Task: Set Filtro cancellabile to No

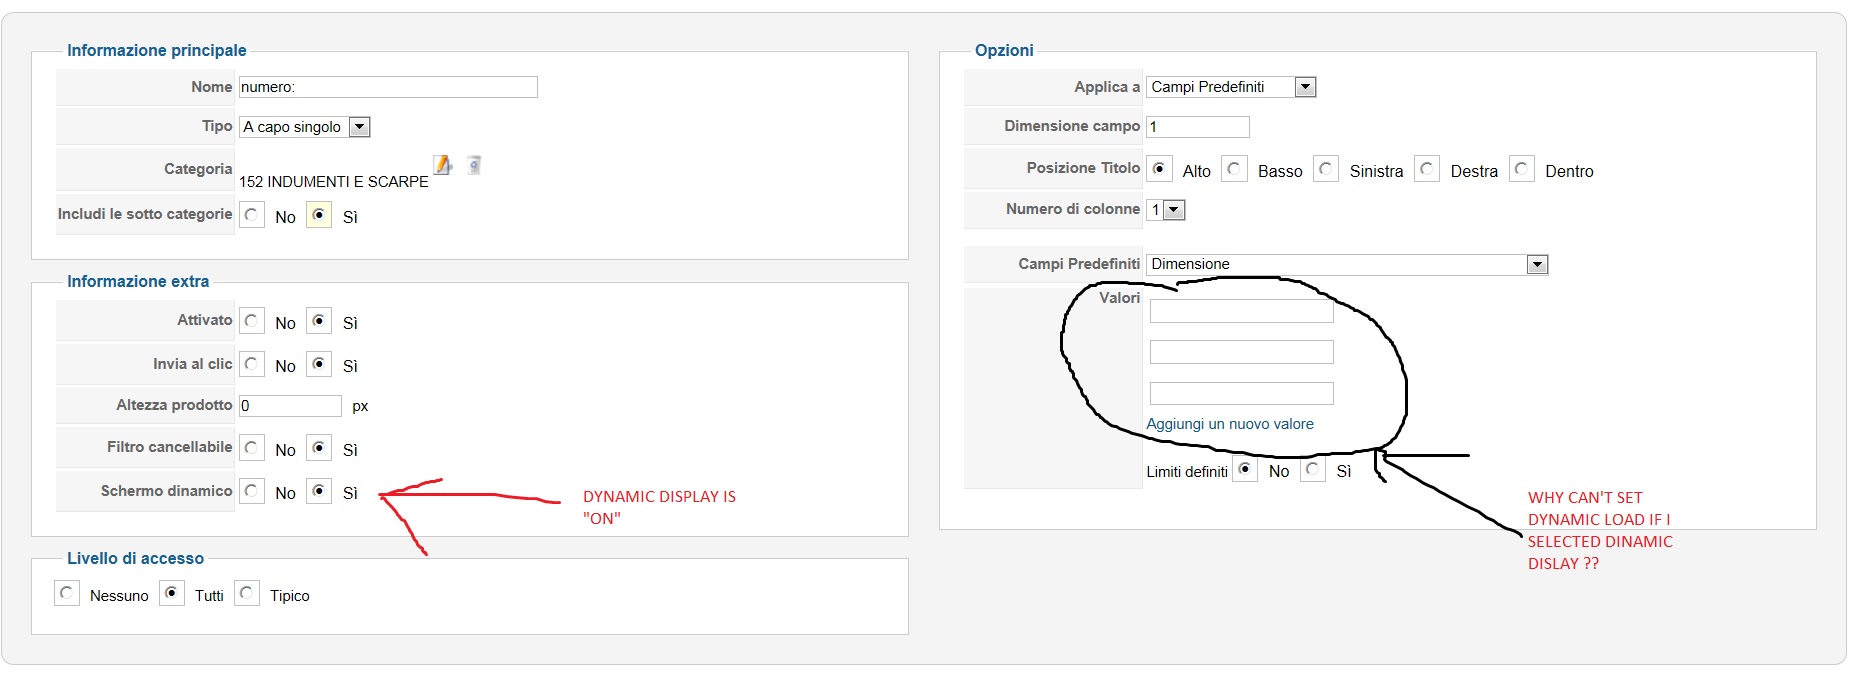Action: [252, 448]
